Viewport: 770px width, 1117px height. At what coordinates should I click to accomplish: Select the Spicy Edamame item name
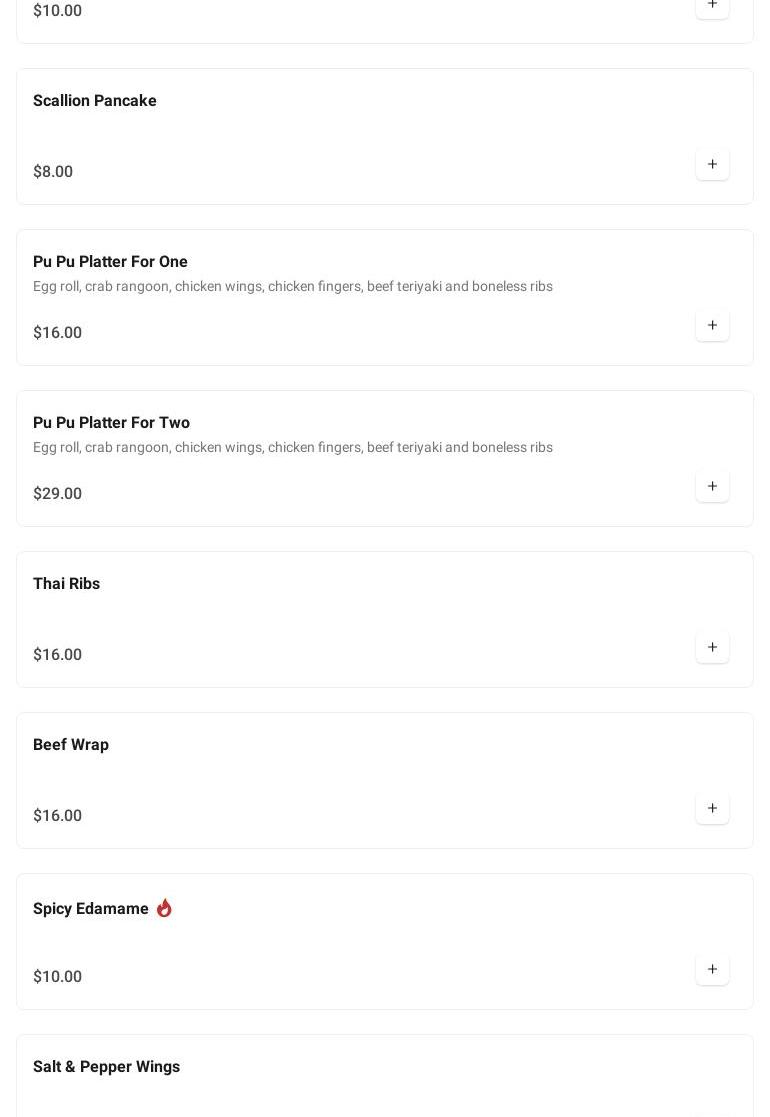coord(91,909)
